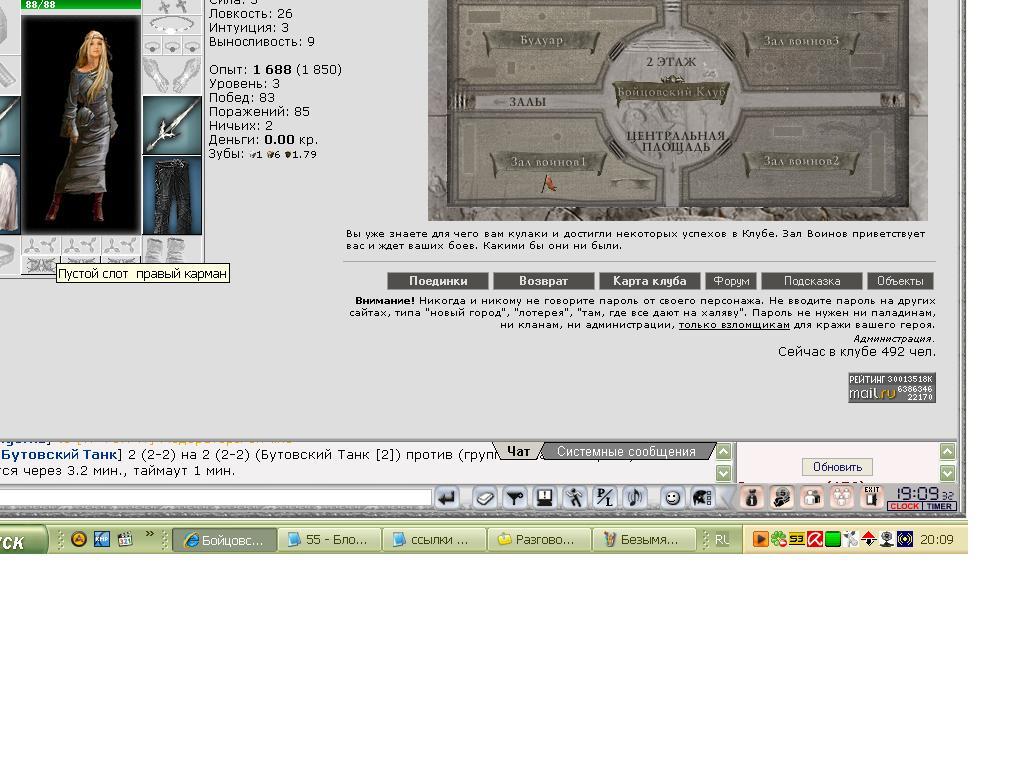Click the green square tray icon
The width and height of the screenshot is (1024, 768).
point(833,539)
